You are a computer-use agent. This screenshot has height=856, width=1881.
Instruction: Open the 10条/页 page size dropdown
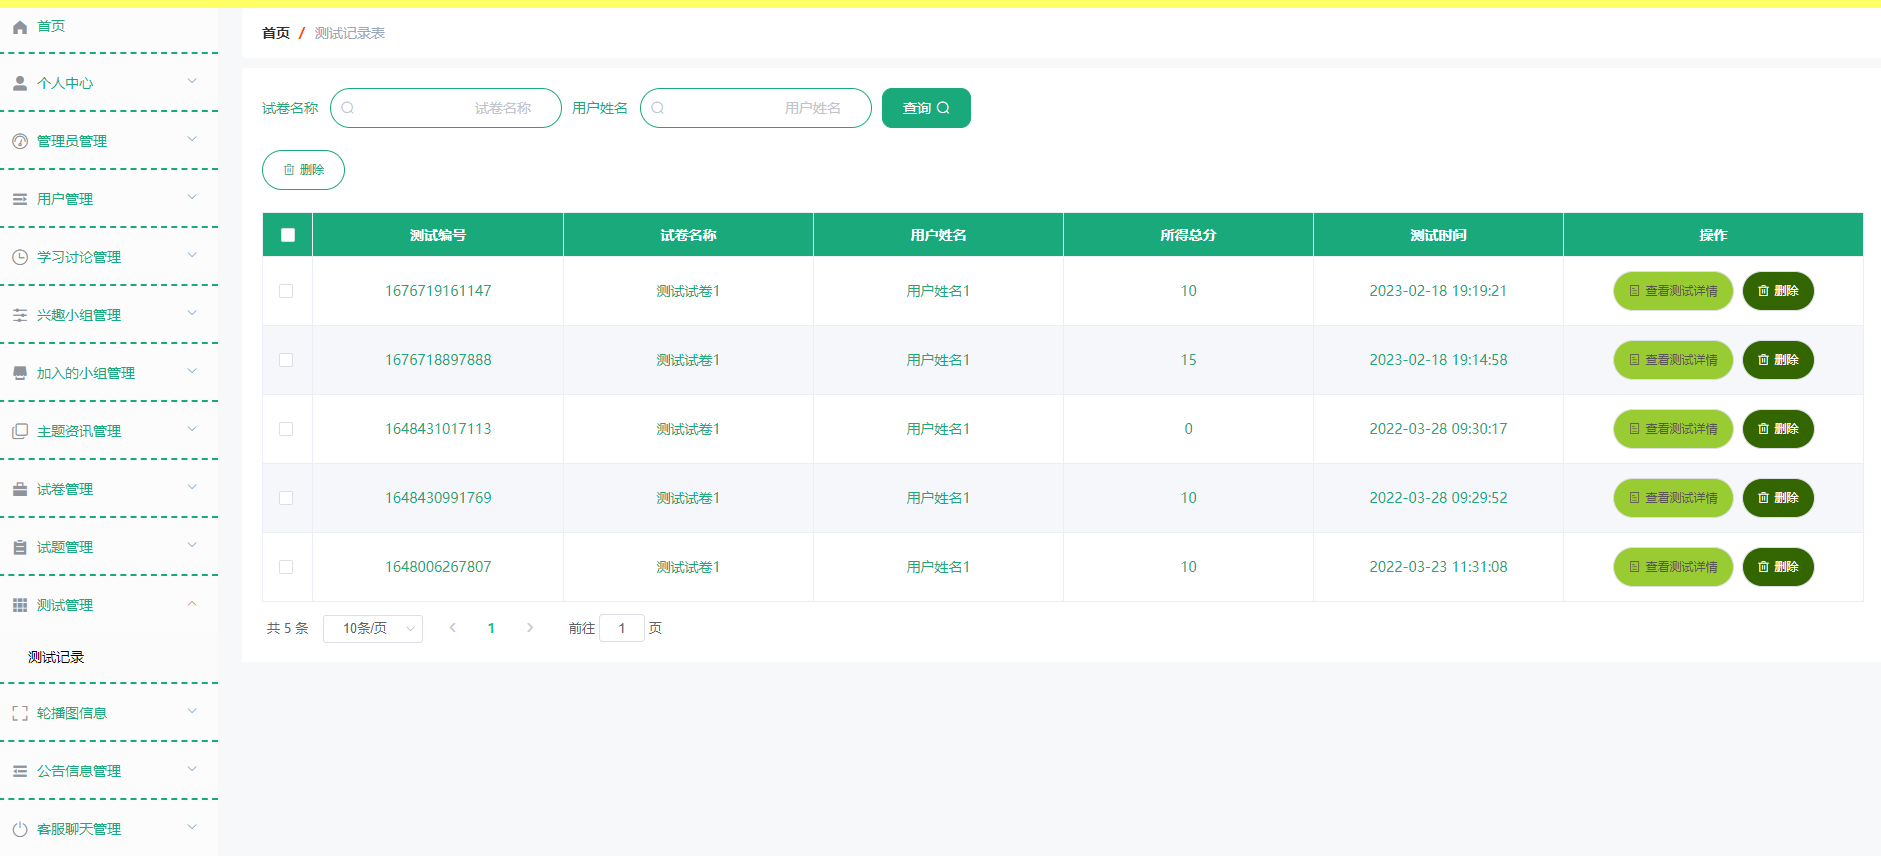click(373, 628)
